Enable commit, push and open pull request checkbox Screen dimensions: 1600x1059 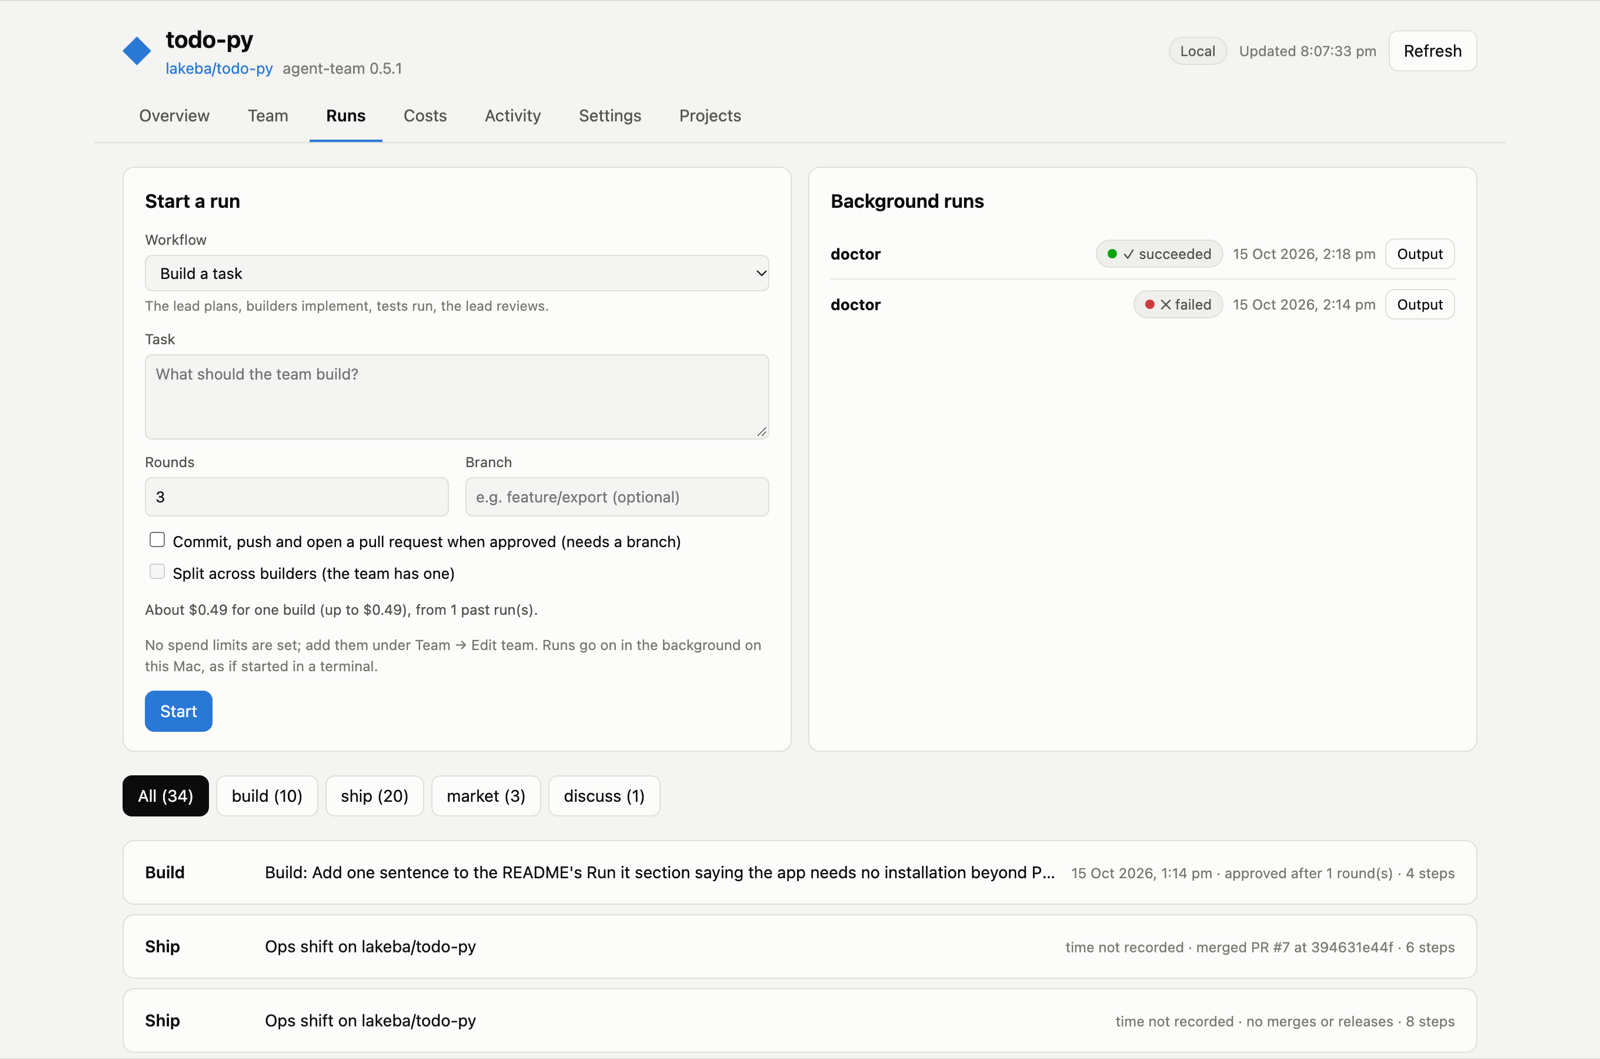click(x=157, y=540)
